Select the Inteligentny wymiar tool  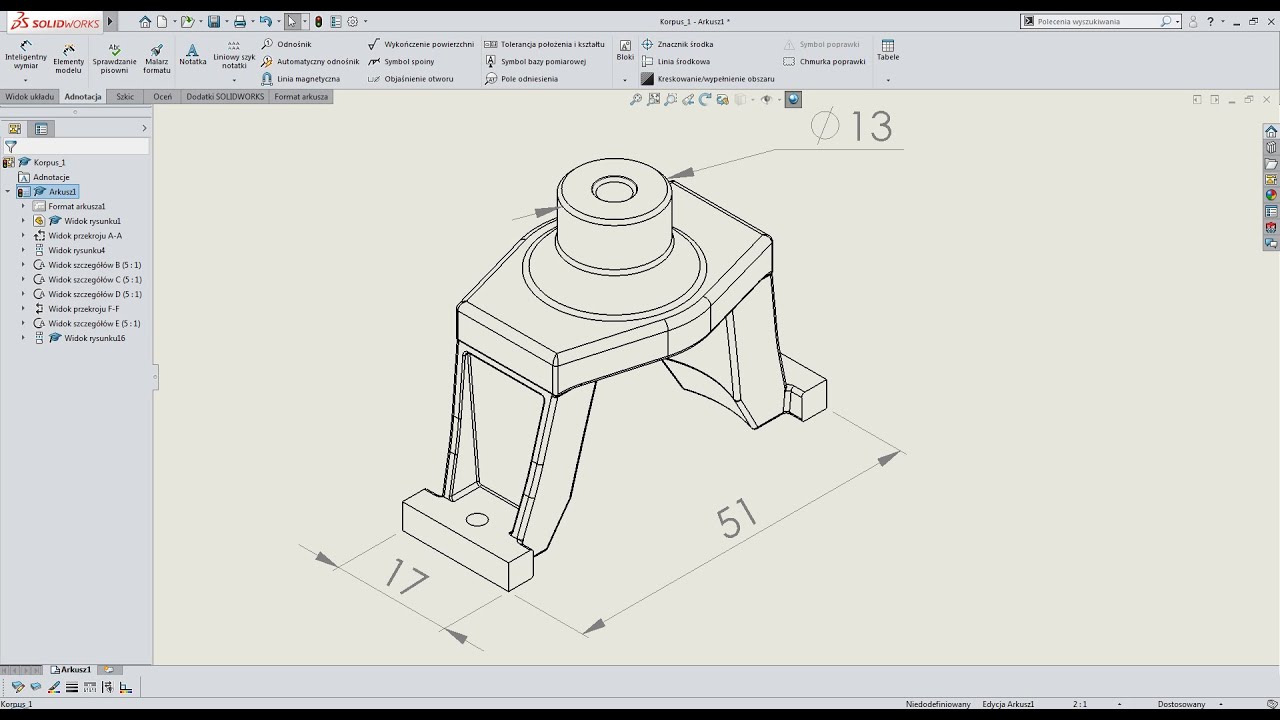[x=26, y=56]
